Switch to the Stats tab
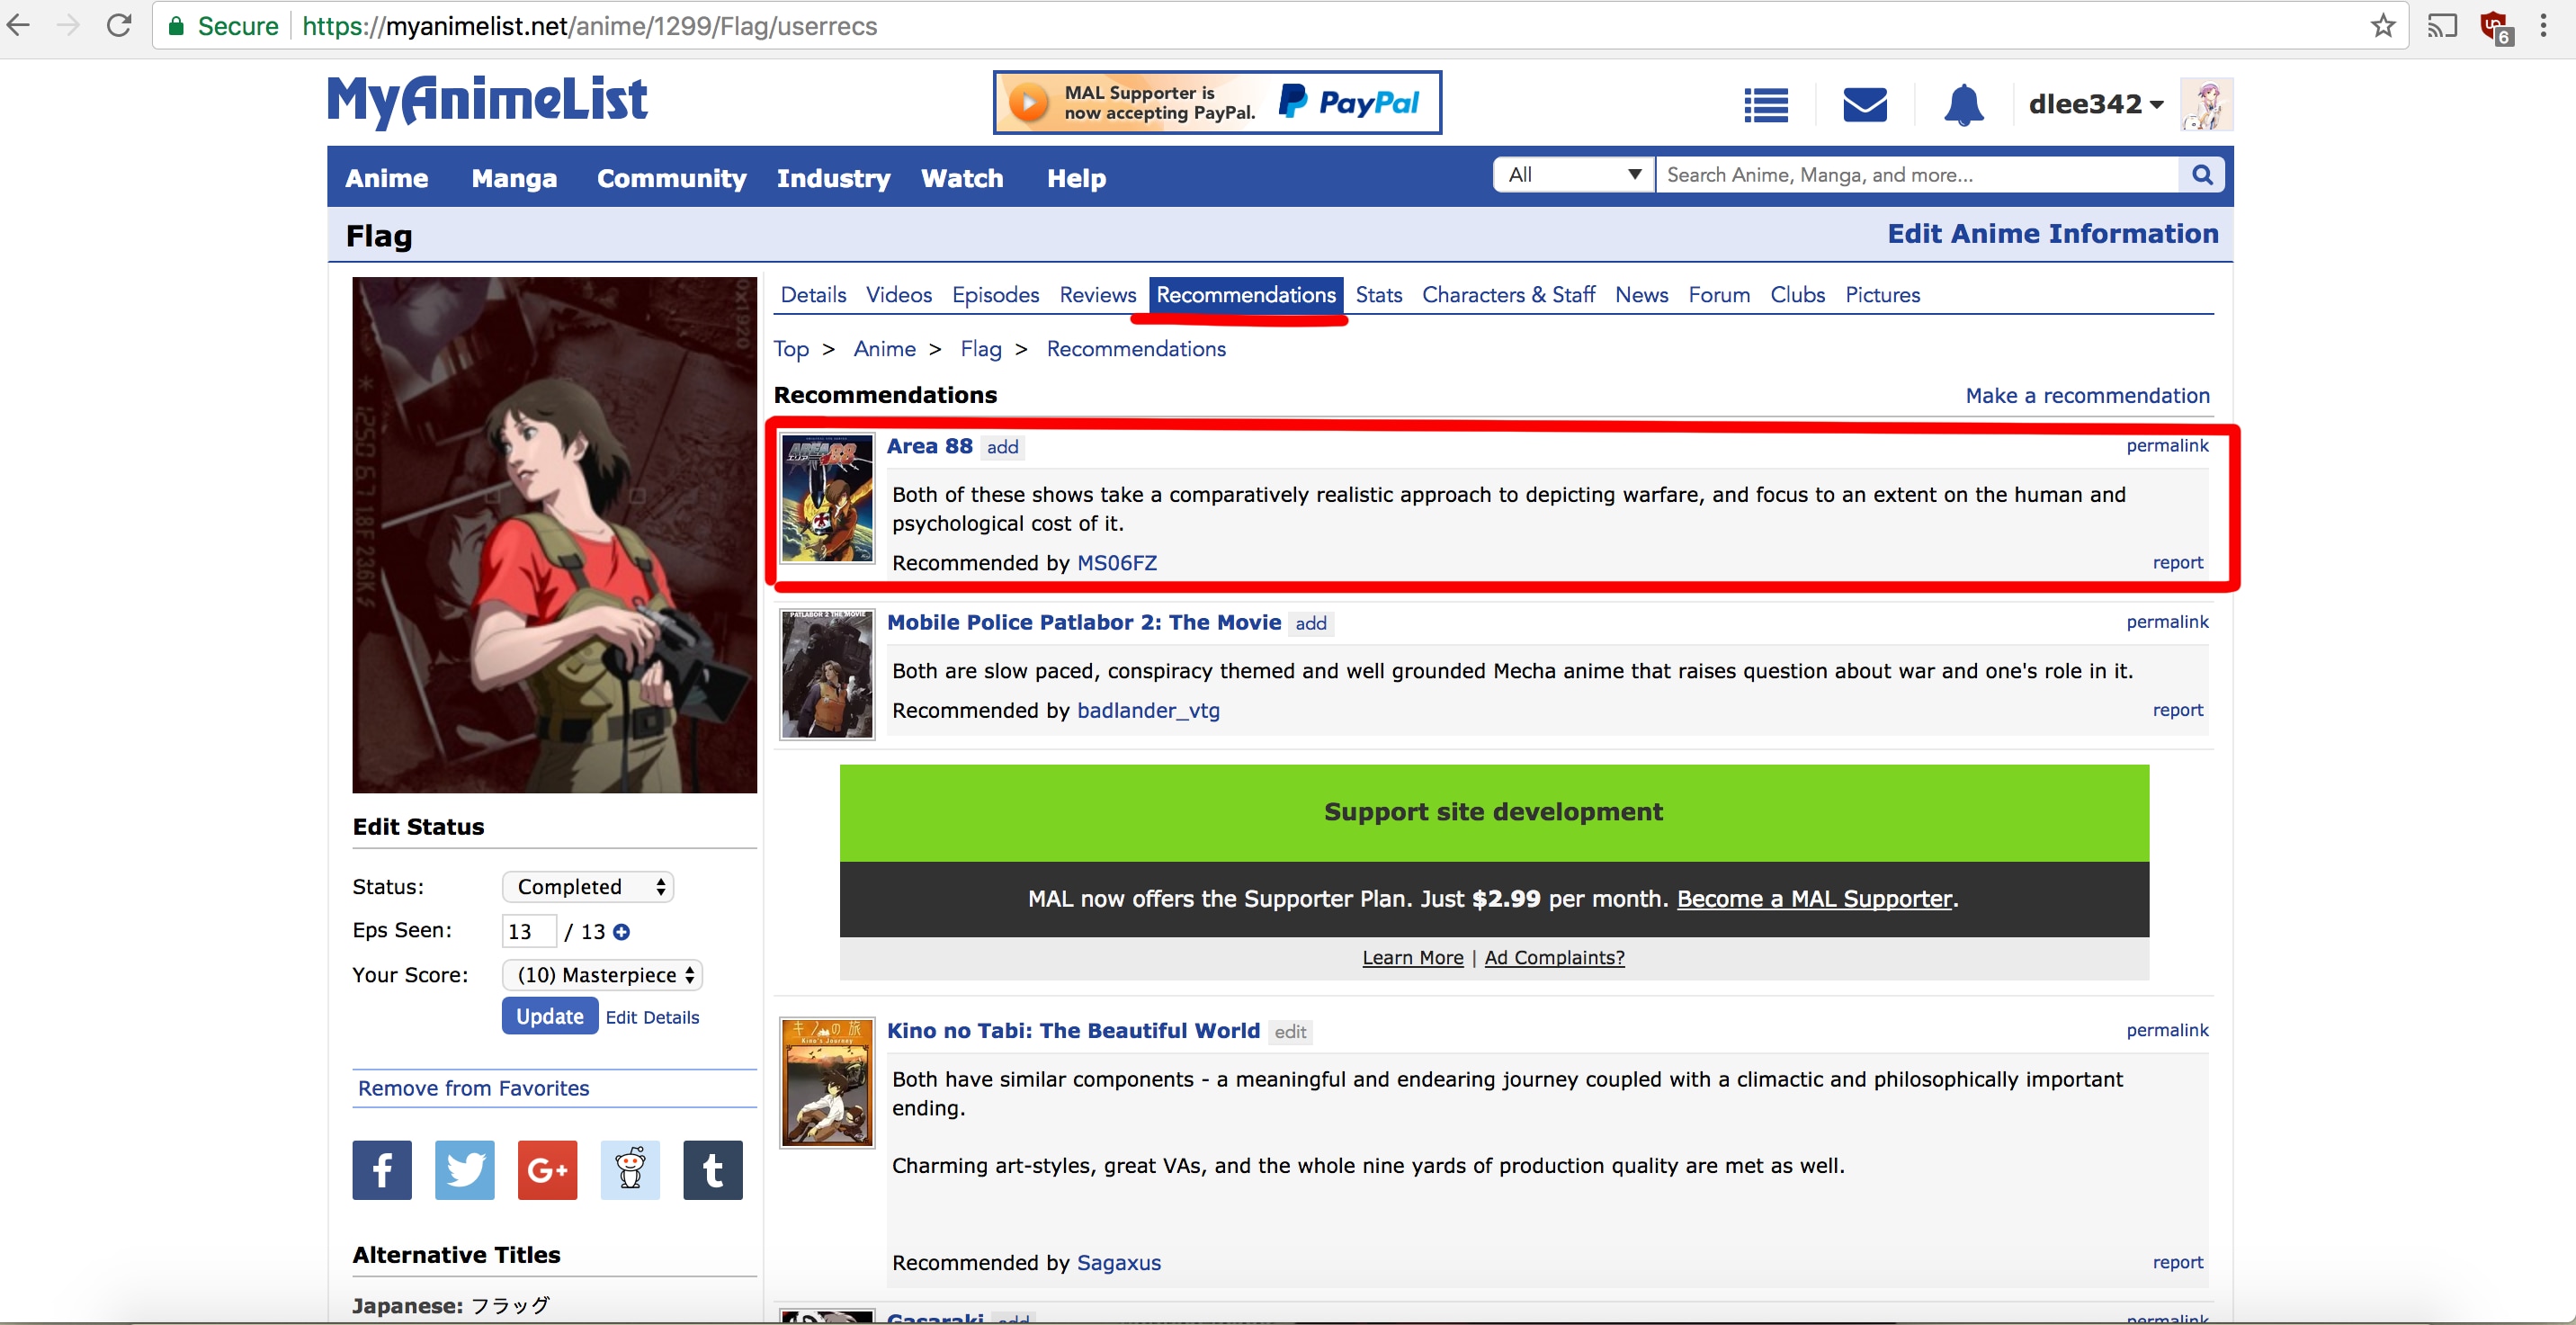Viewport: 2576px width, 1325px height. click(x=1379, y=295)
